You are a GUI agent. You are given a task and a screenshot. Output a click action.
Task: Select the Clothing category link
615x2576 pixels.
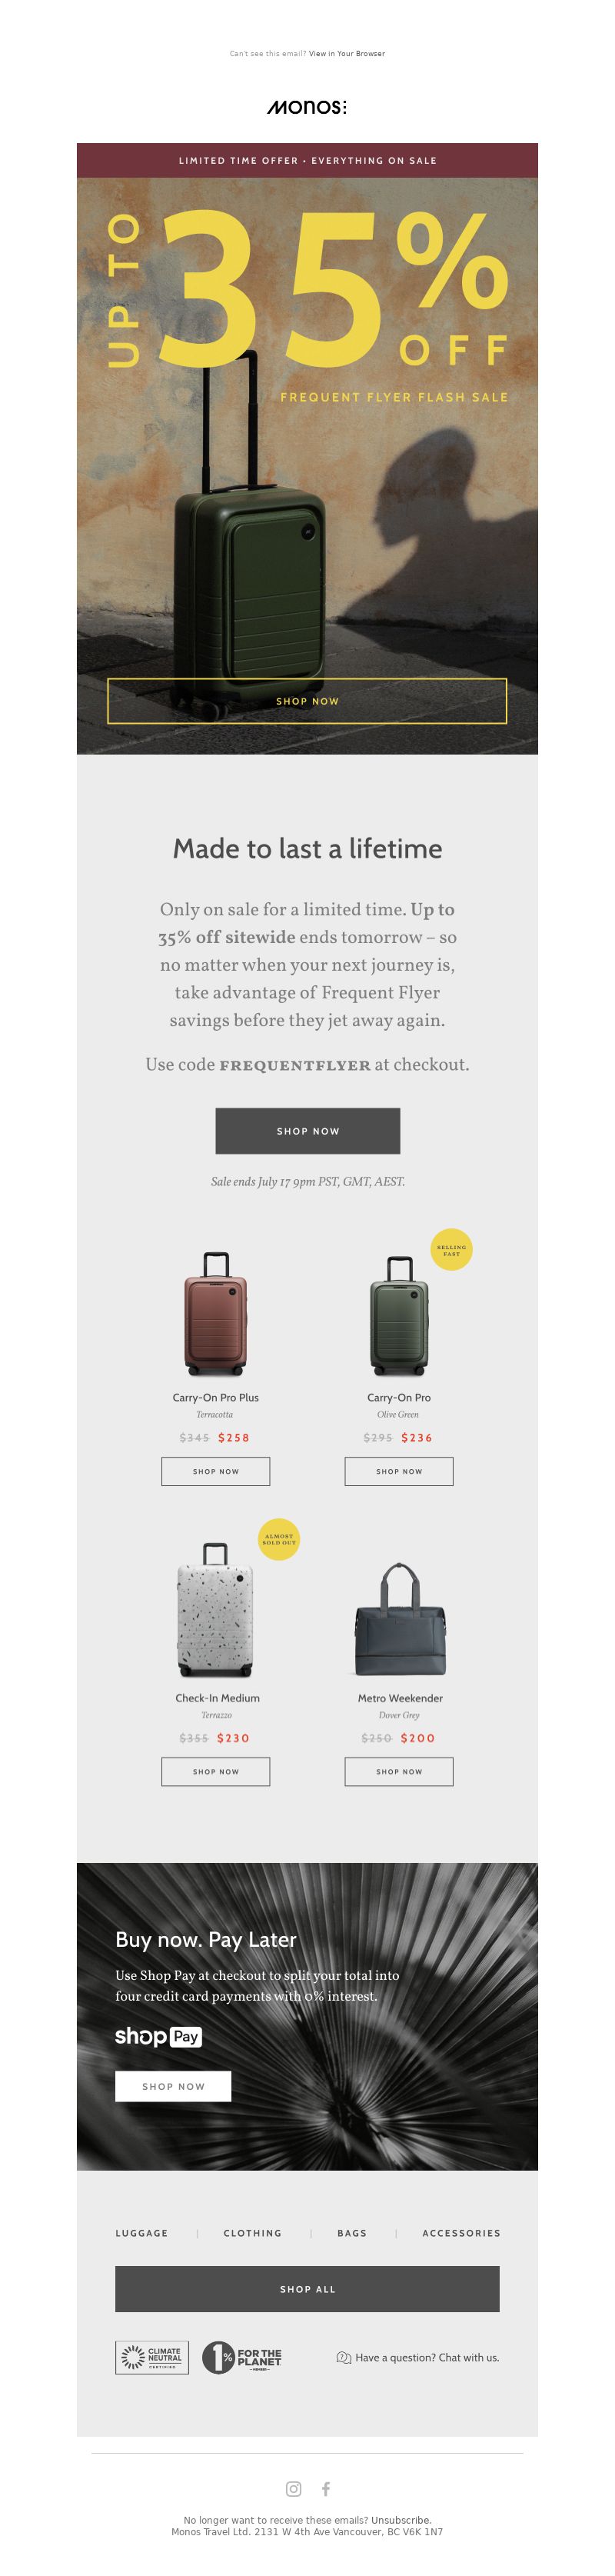253,2233
